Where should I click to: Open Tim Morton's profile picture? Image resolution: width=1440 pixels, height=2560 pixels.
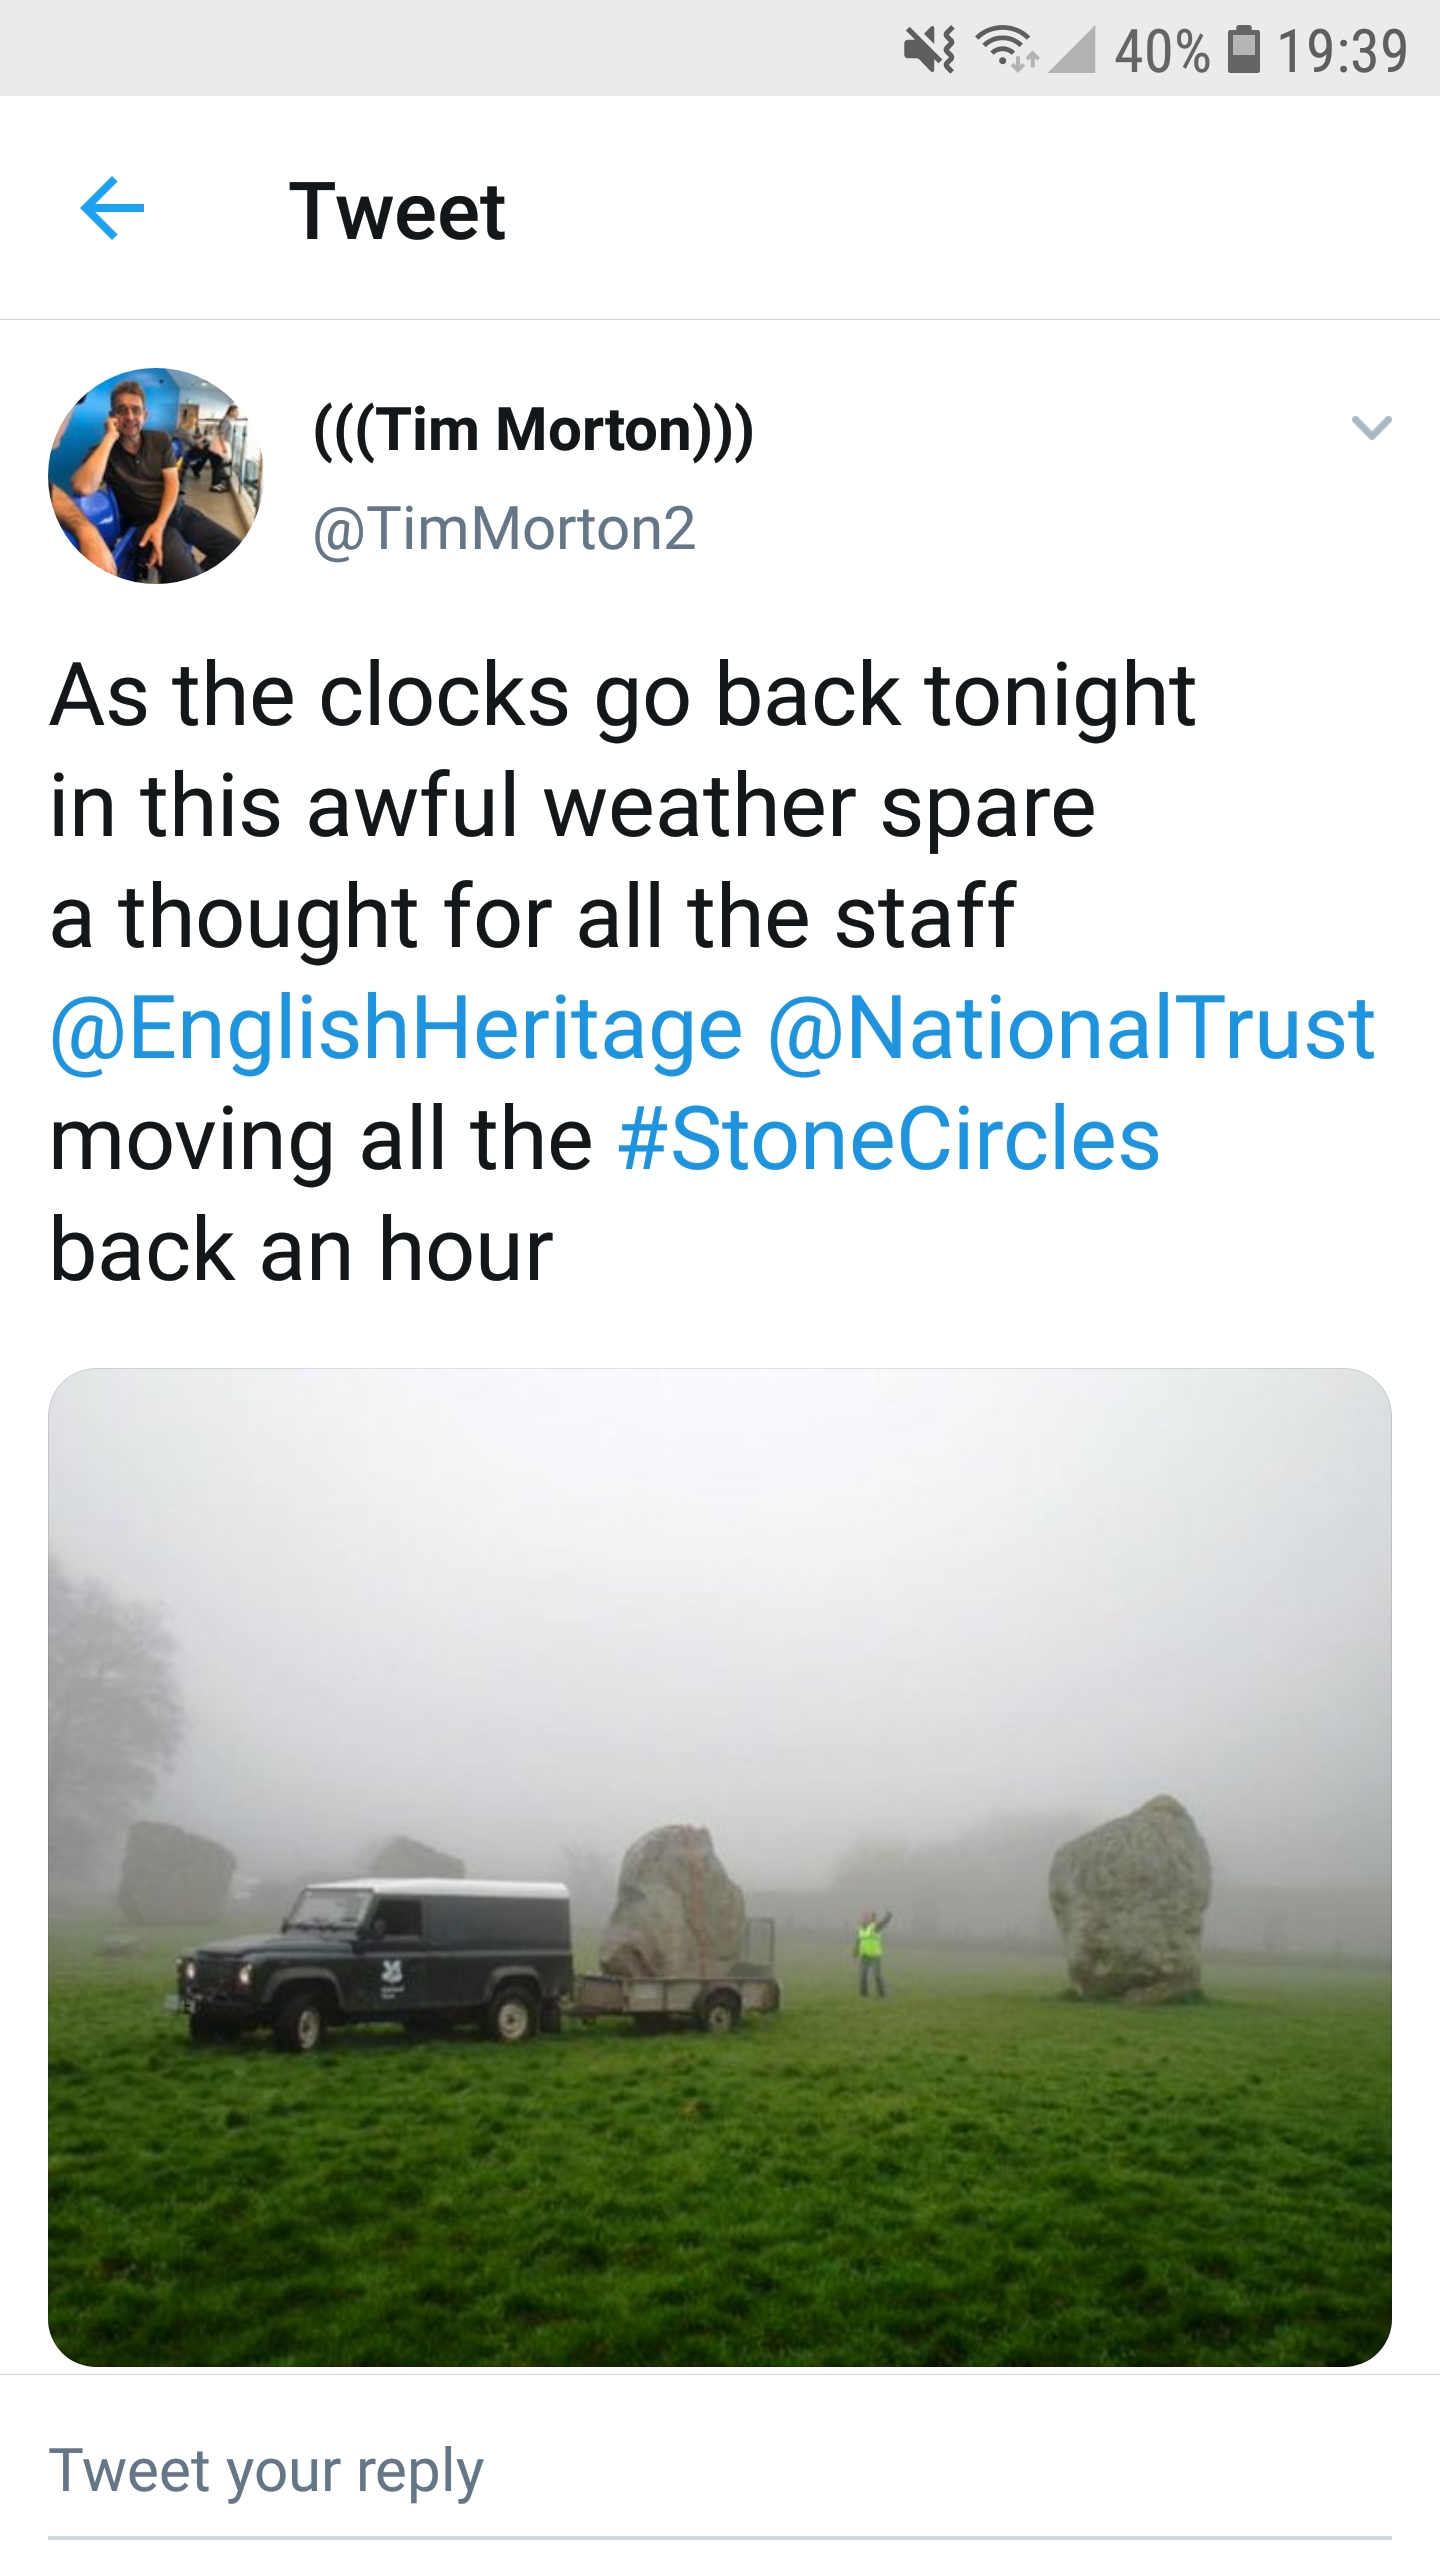[x=156, y=476]
